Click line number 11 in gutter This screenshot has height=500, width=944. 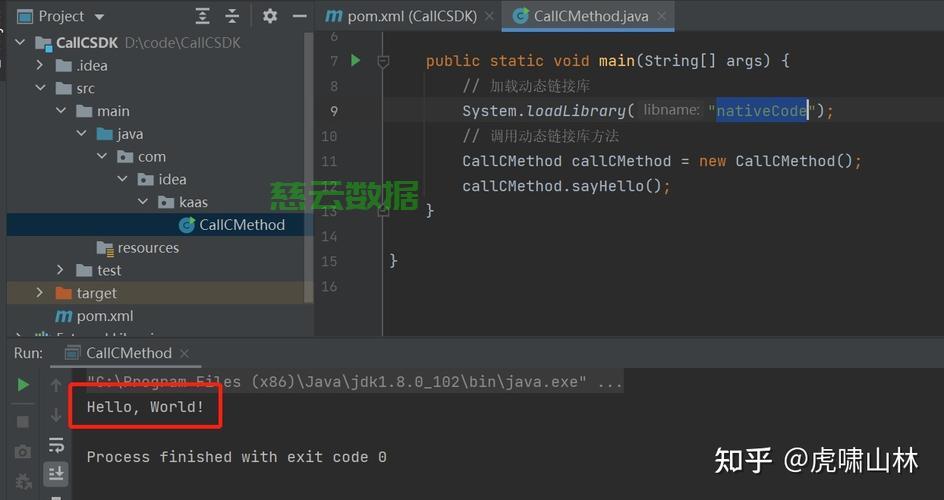click(x=329, y=161)
